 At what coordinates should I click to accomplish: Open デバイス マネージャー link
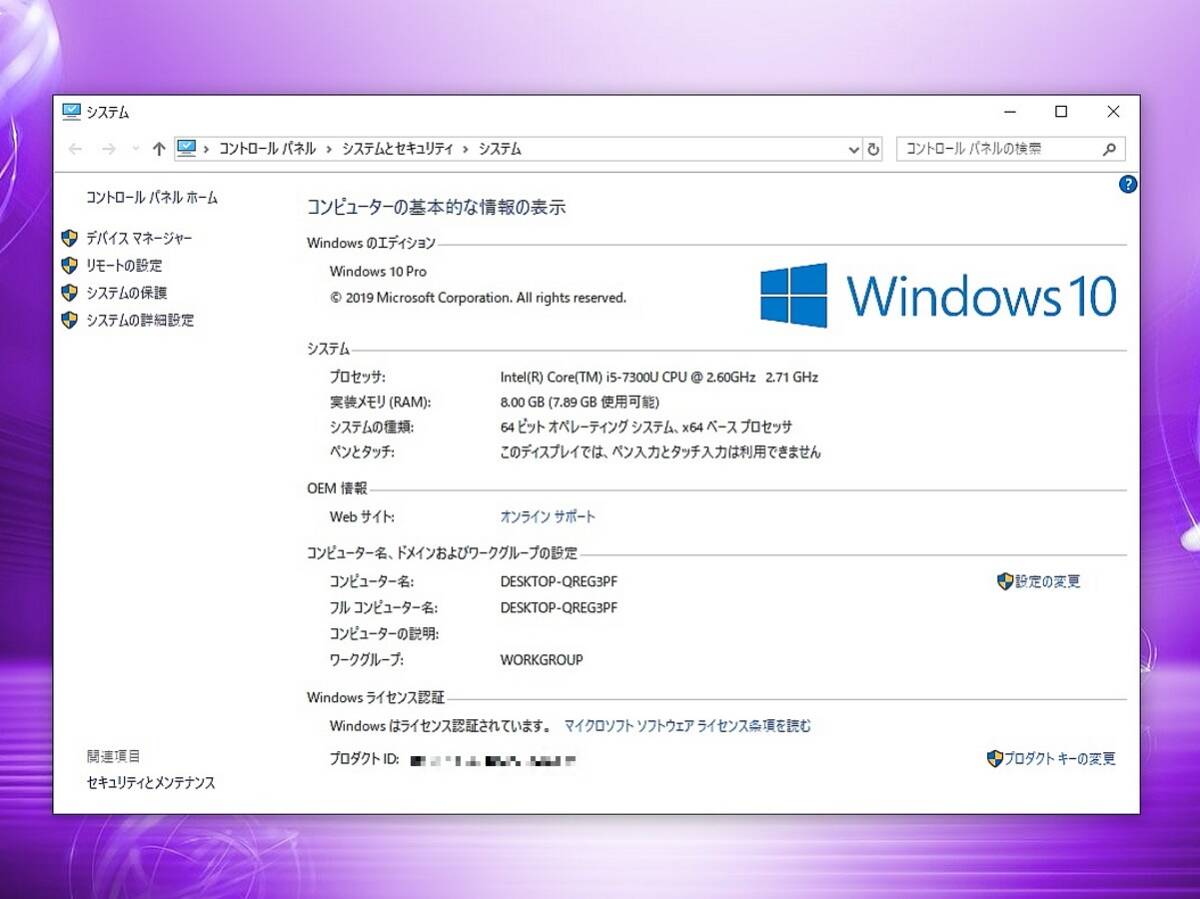139,238
